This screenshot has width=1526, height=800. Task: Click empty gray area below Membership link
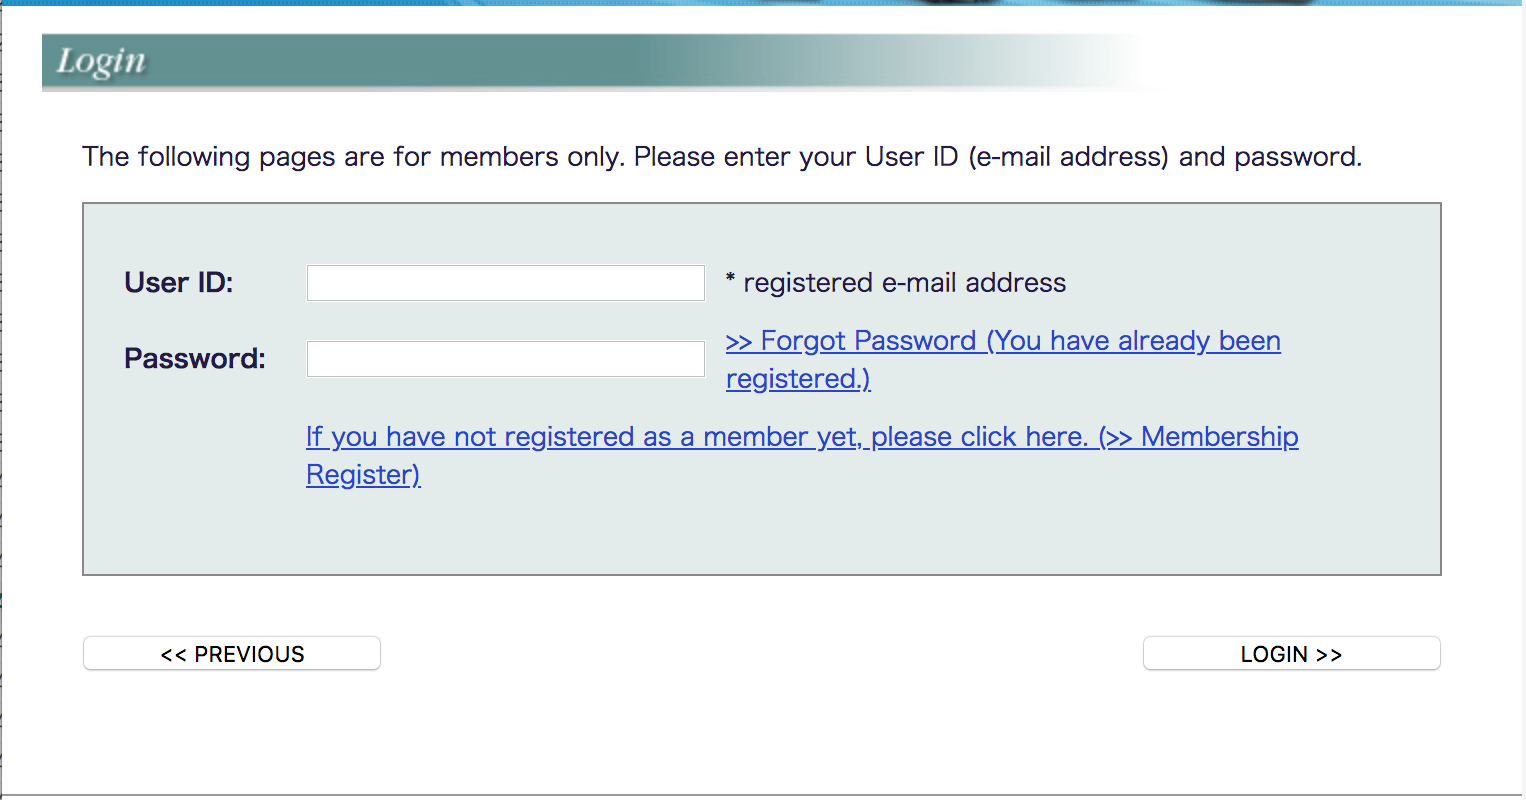click(x=760, y=530)
